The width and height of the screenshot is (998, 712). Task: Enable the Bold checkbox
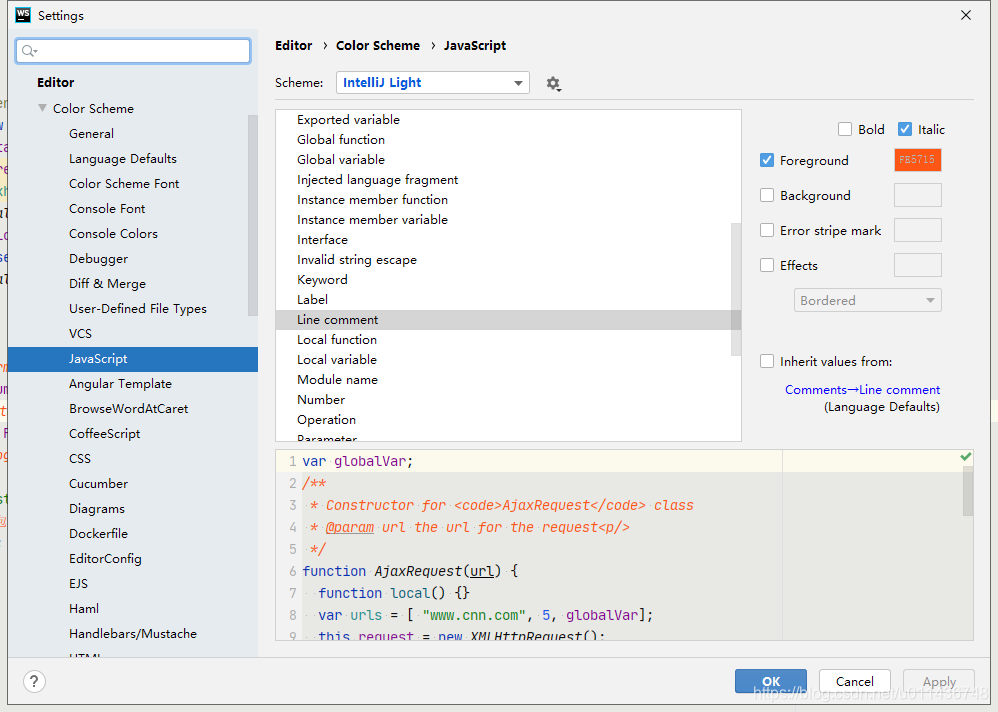point(845,129)
